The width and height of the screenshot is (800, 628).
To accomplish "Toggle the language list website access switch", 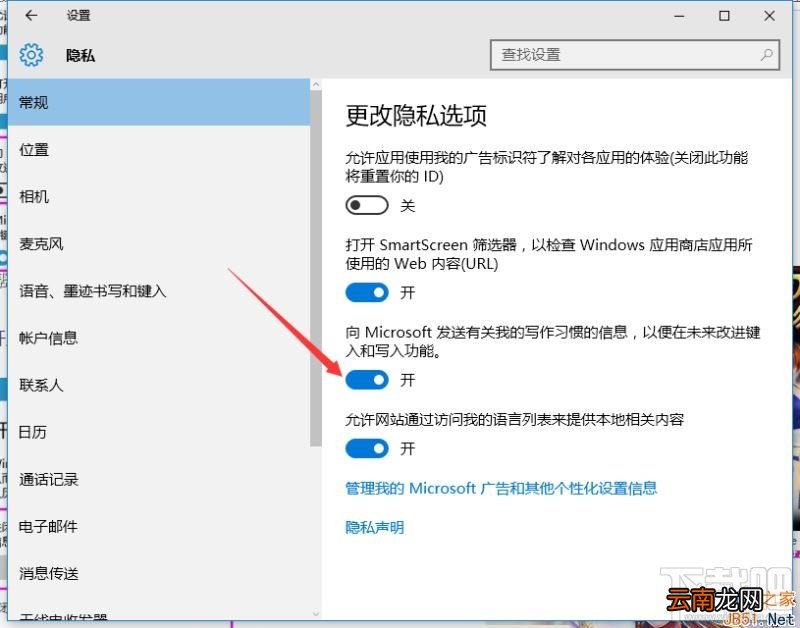I will (x=367, y=448).
